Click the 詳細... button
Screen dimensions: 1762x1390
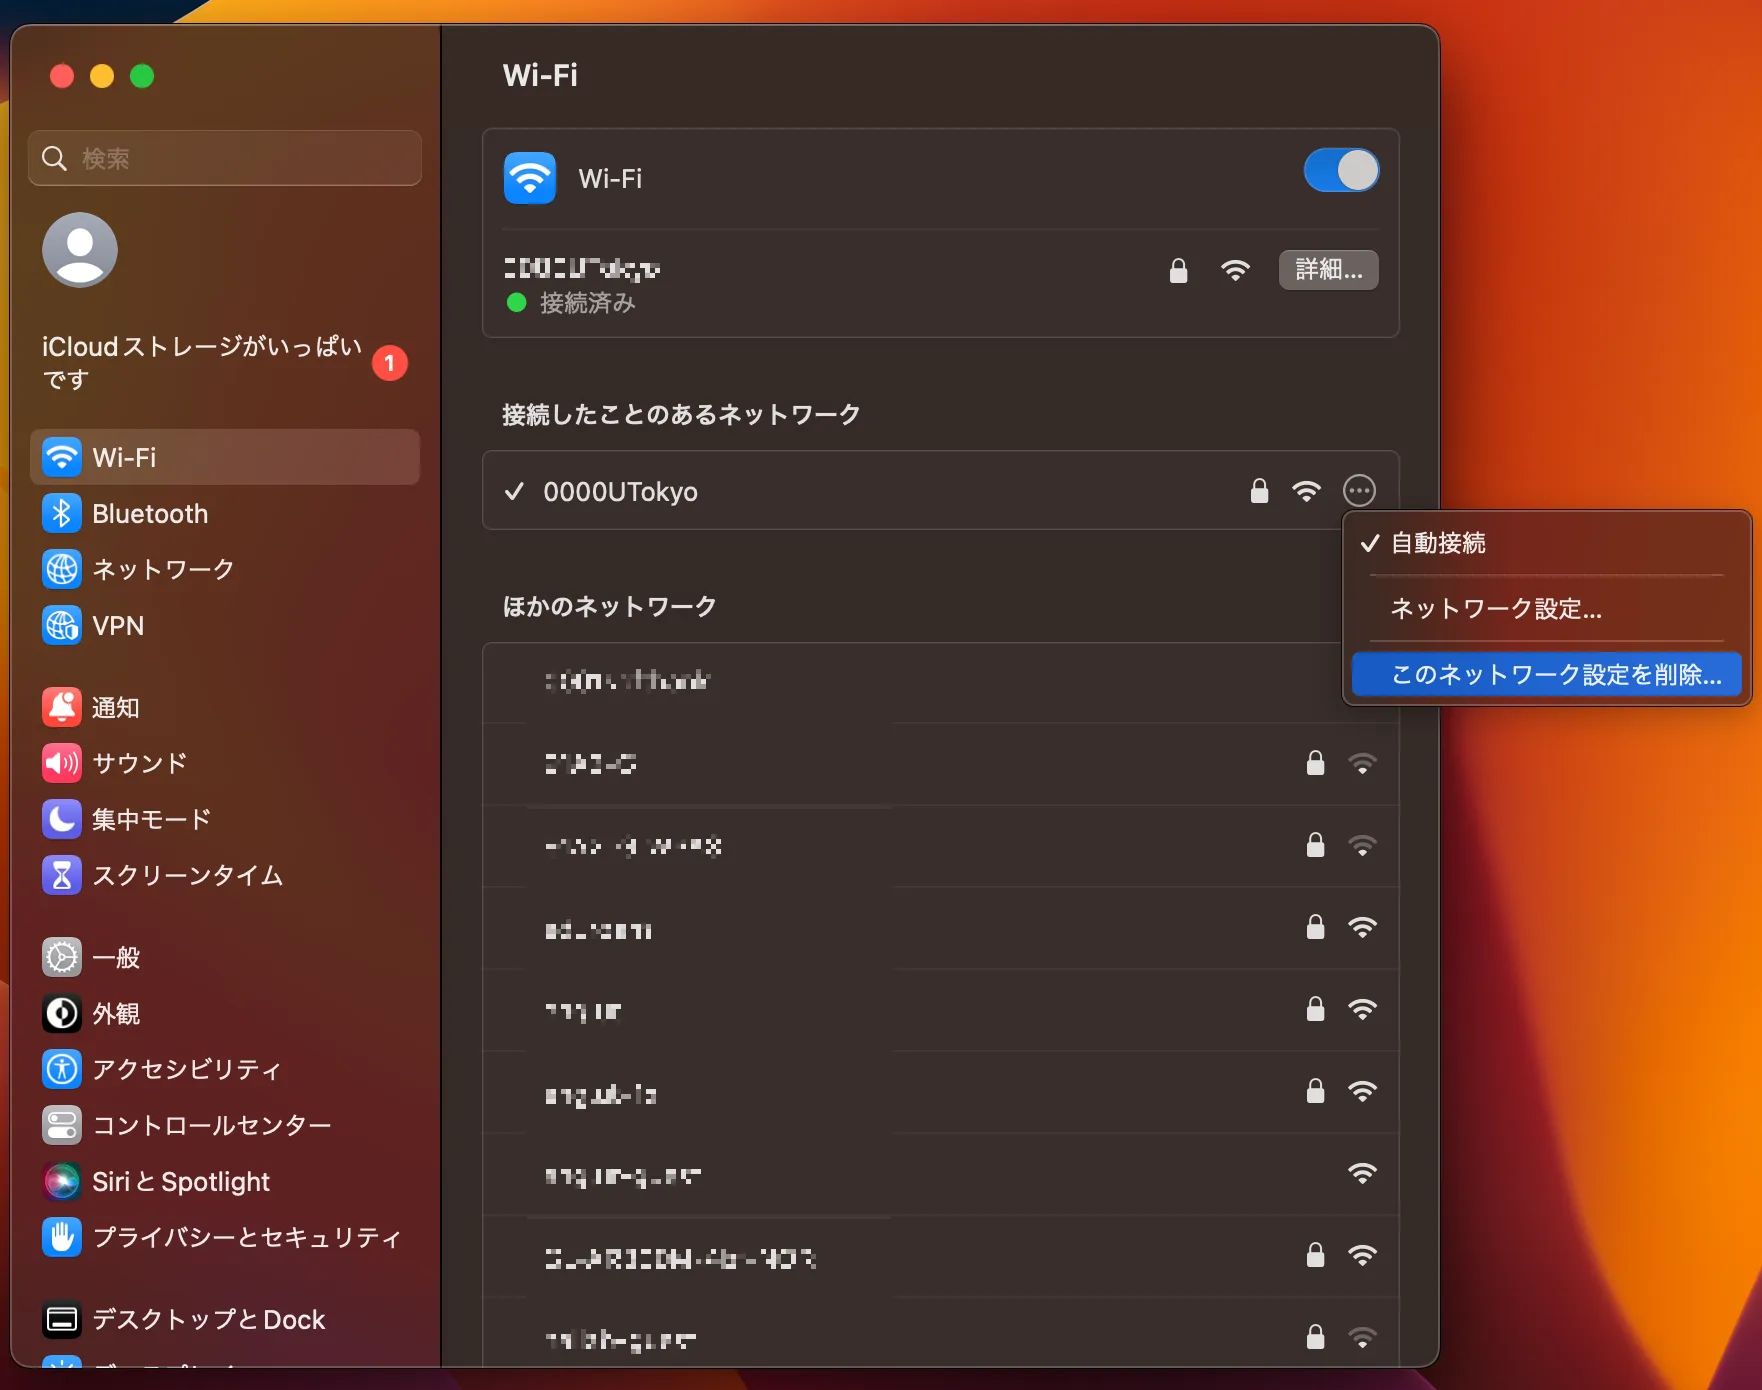[x=1328, y=270]
